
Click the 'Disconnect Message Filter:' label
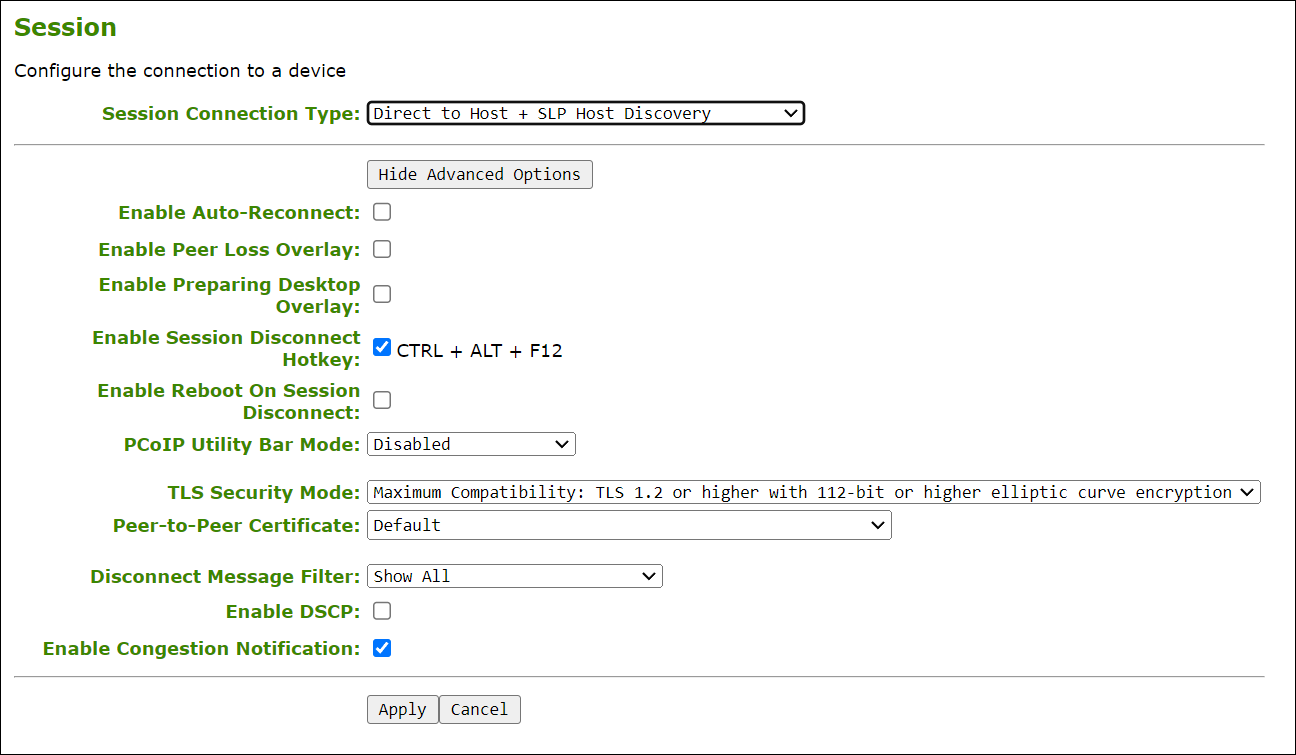[225, 576]
